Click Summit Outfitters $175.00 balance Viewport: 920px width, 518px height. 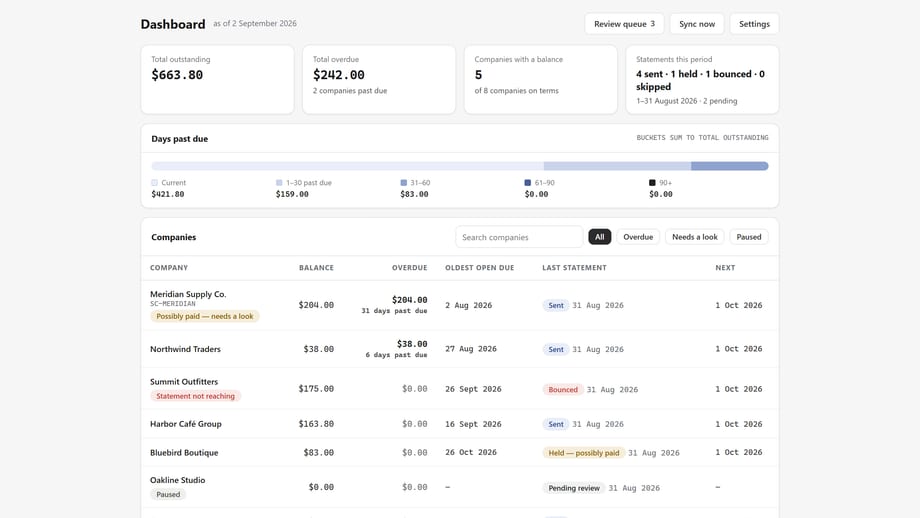(316, 388)
